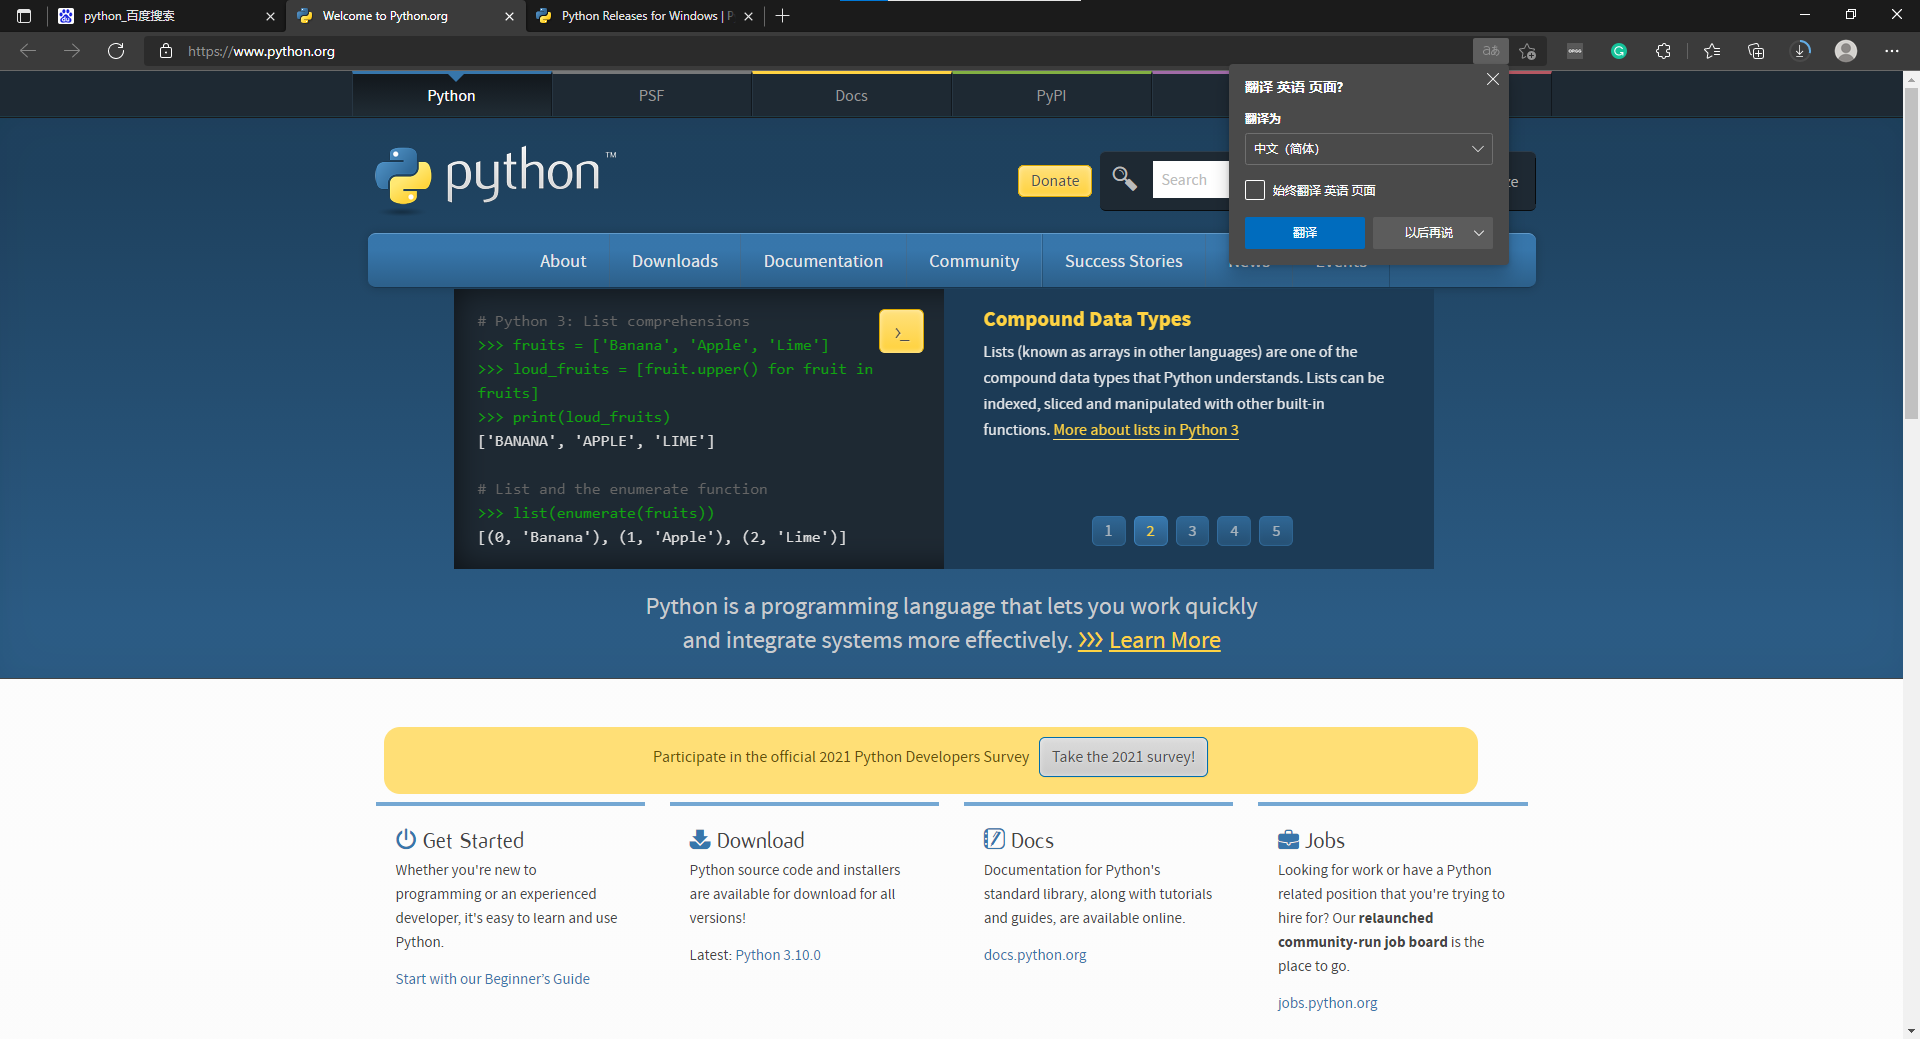Close the Welcome to Python.org tab
Viewport: 1920px width, 1039px height.
509,16
